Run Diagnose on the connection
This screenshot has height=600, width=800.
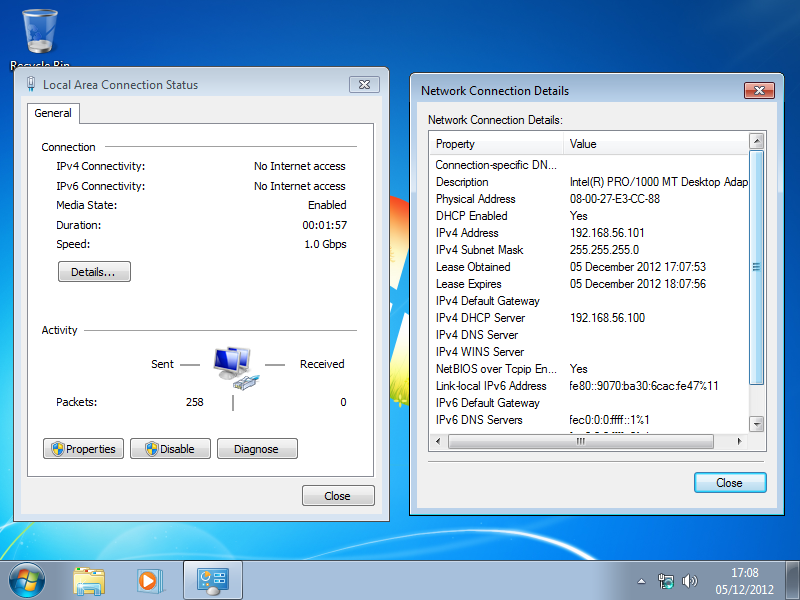257,449
